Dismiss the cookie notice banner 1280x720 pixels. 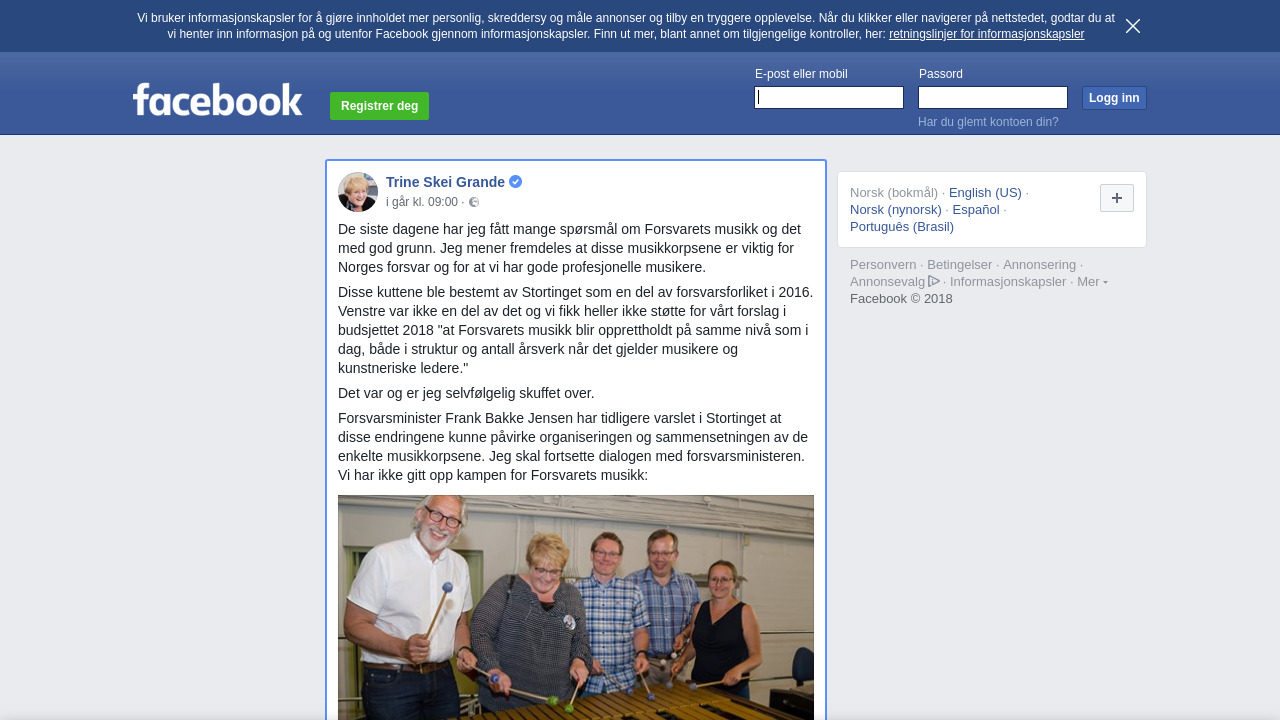1133,26
